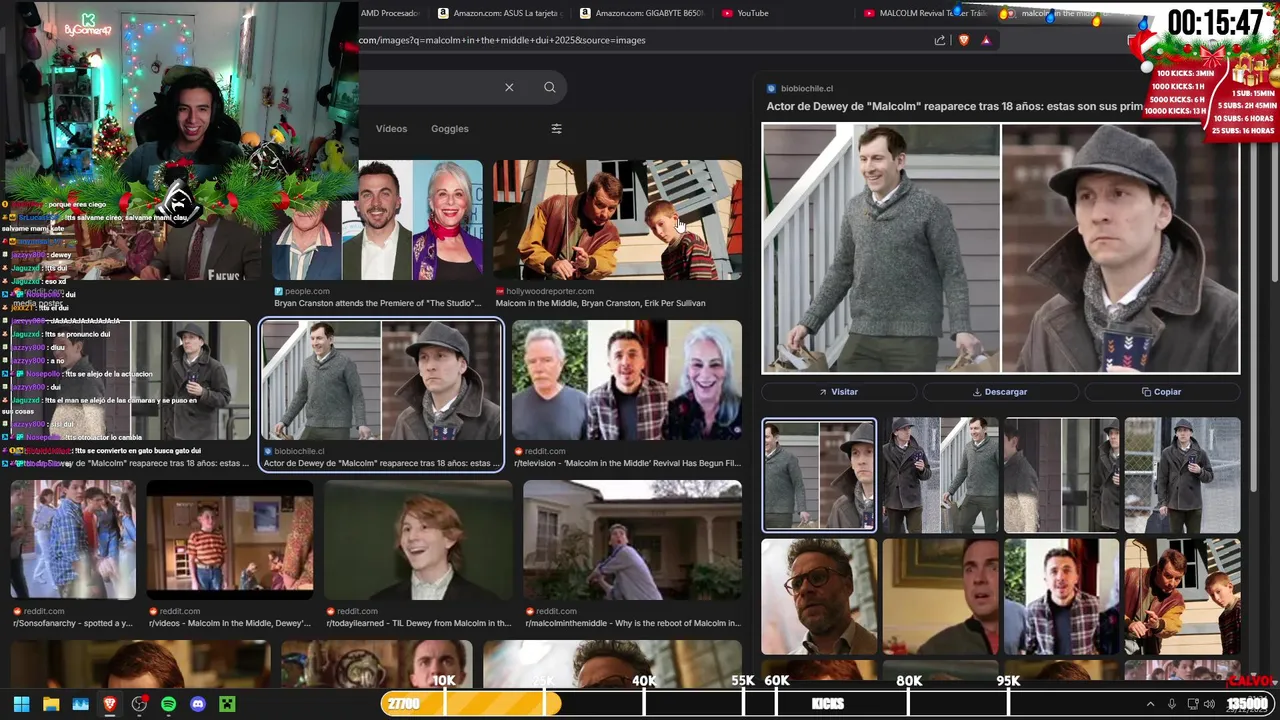Click the large Dewey preview image
The height and width of the screenshot is (720, 1280).
coord(1000,248)
